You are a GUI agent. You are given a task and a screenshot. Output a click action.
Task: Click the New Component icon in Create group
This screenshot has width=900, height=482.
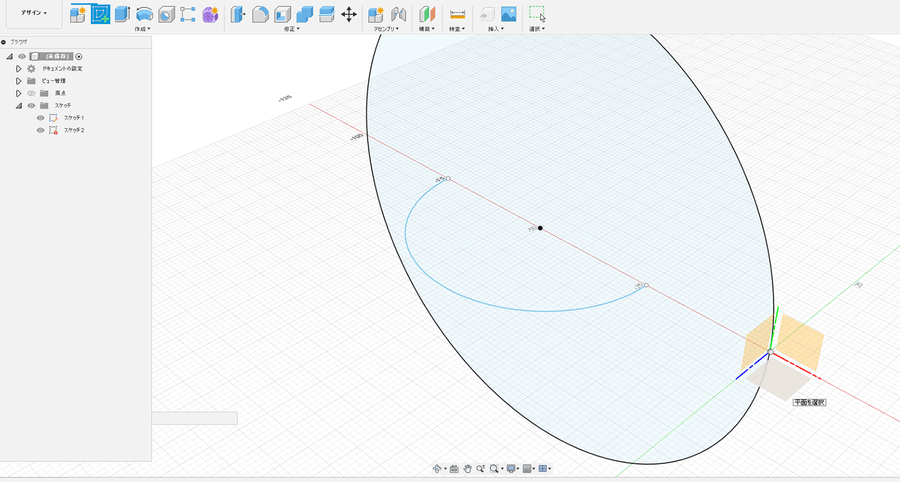coord(77,14)
